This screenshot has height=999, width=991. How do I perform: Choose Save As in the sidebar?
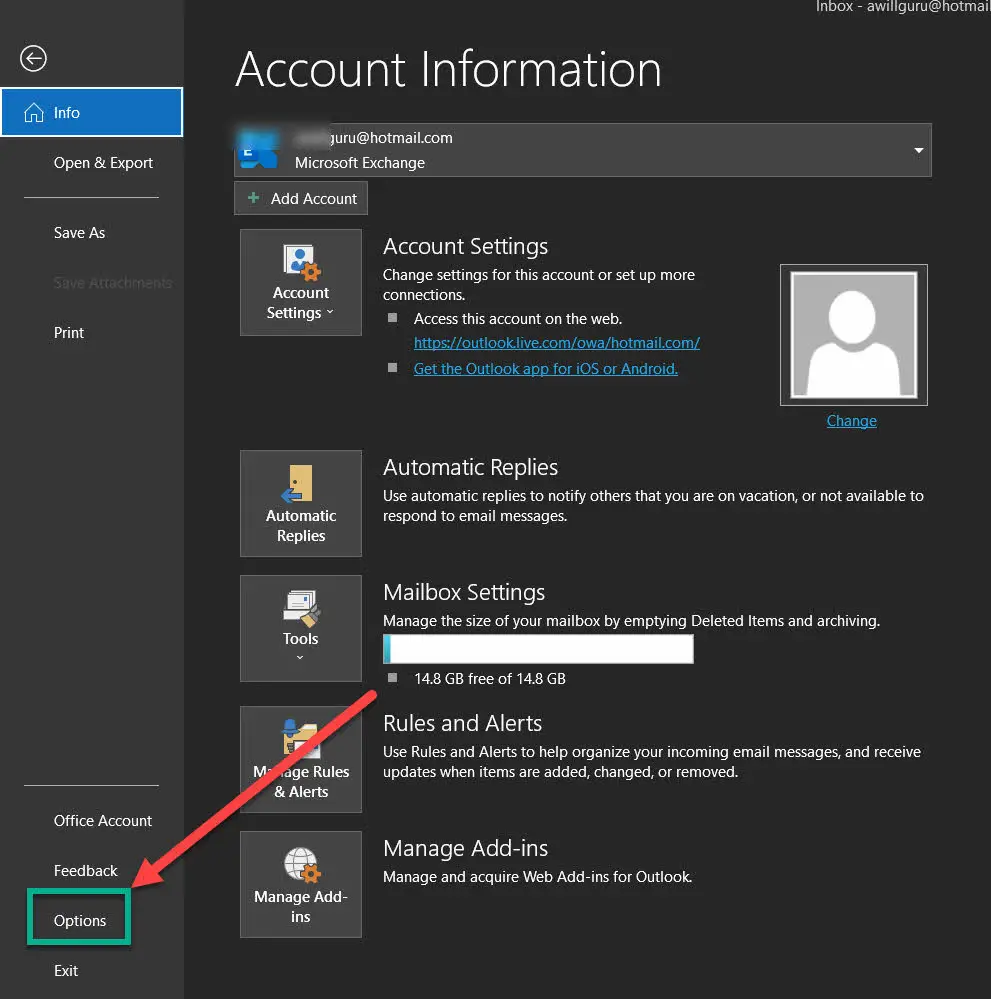pos(79,233)
